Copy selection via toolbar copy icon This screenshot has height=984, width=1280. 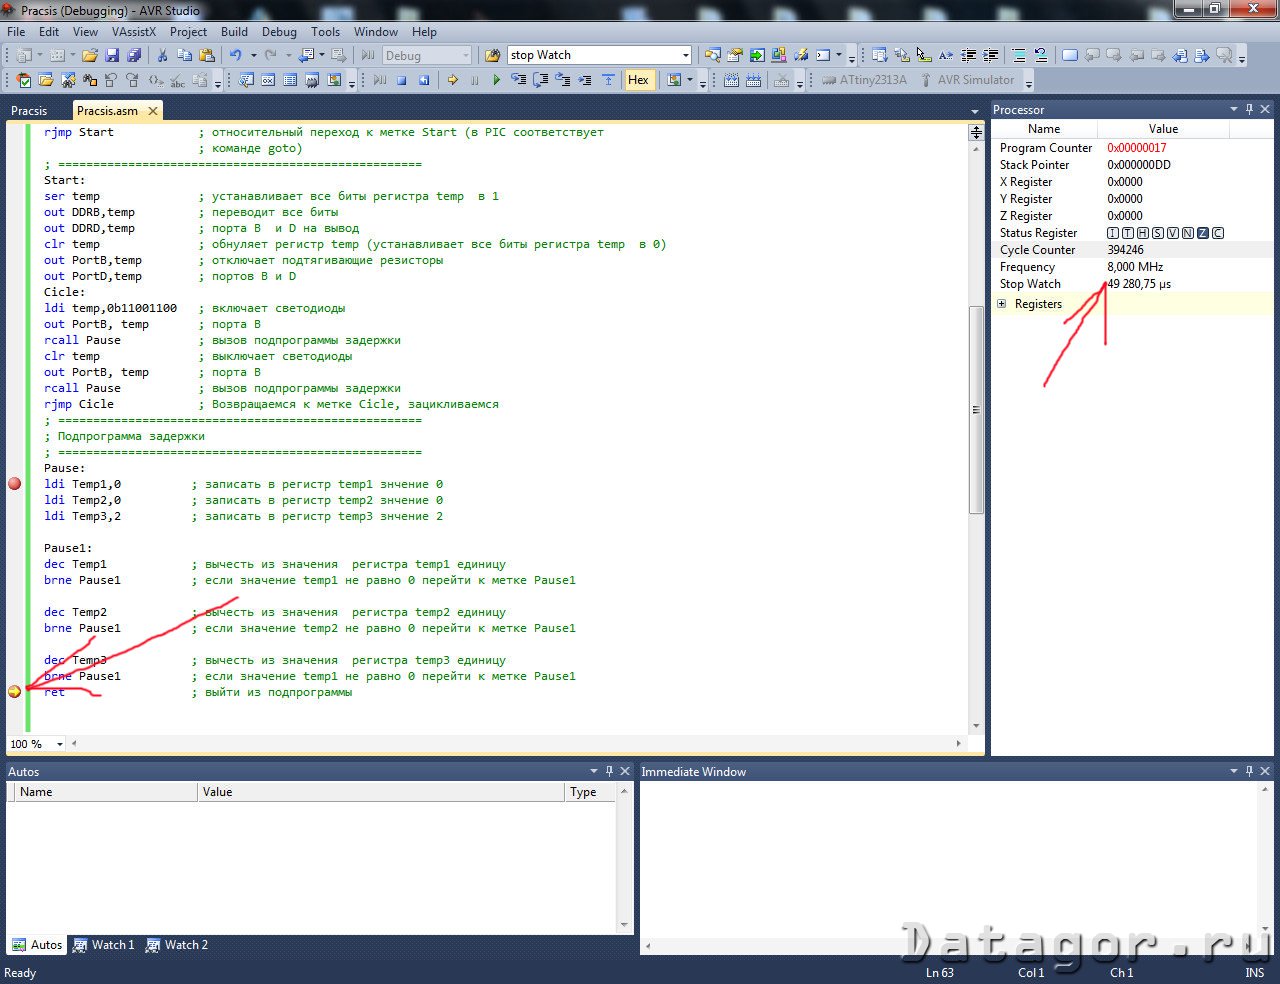[x=185, y=55]
